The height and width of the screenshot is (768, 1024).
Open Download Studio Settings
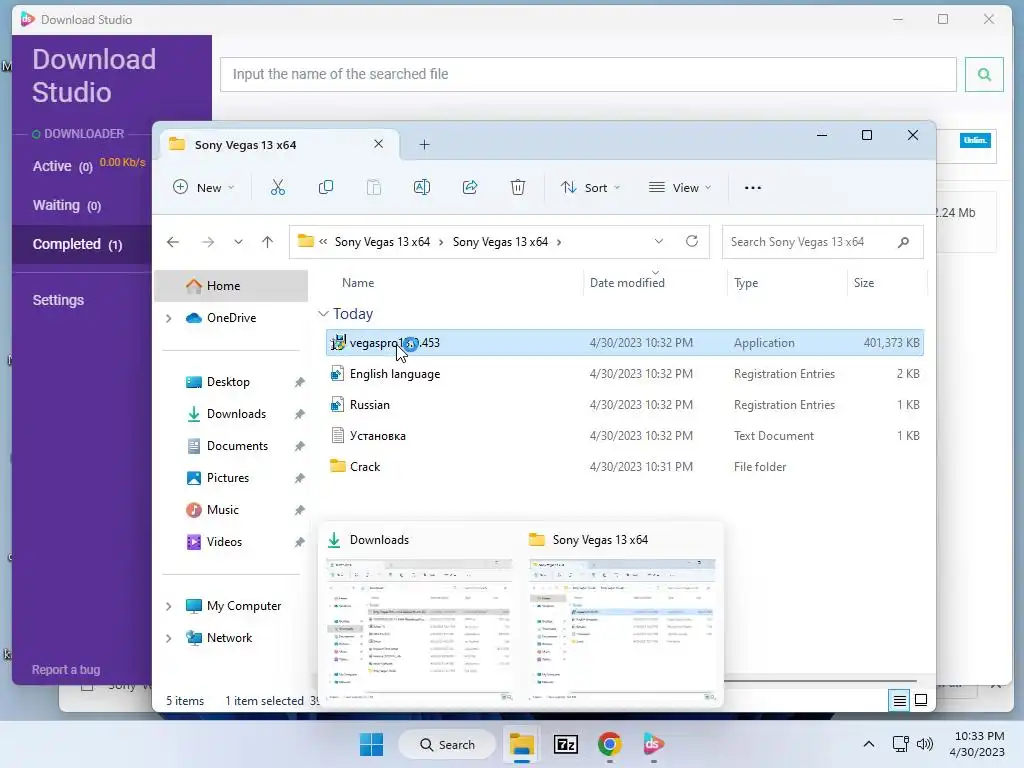click(58, 300)
